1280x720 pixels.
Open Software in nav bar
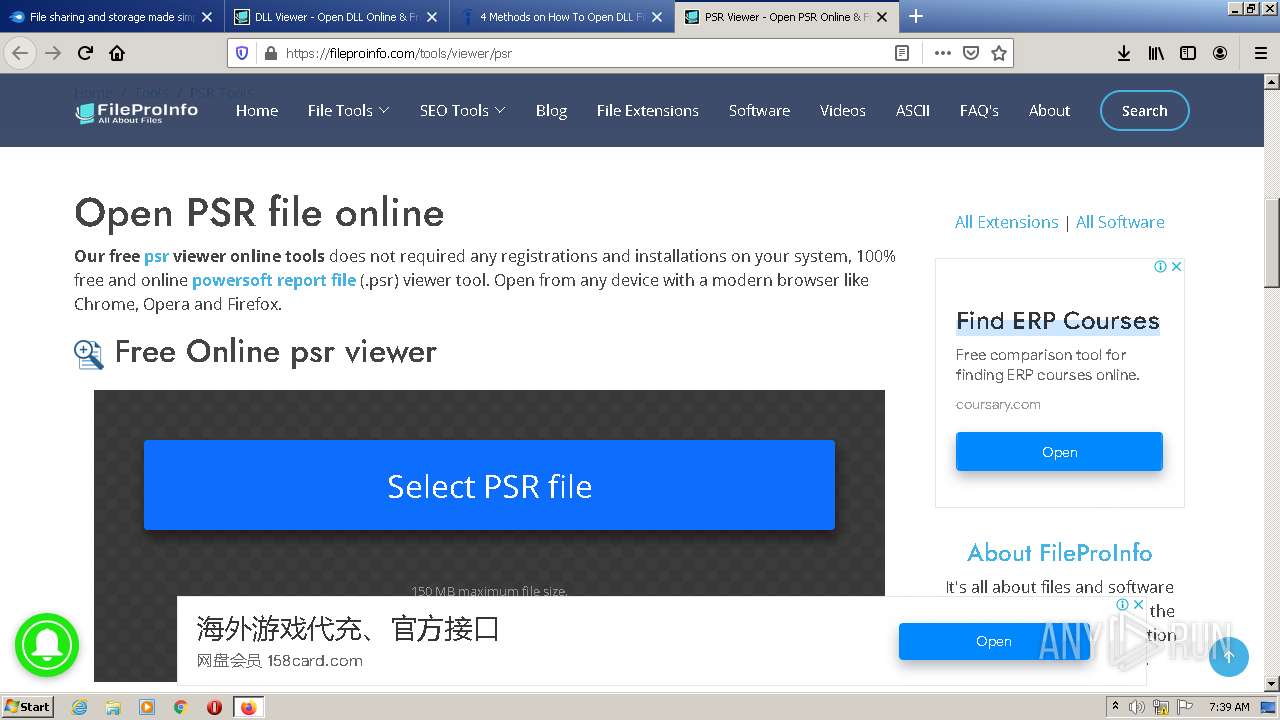pyautogui.click(x=759, y=111)
